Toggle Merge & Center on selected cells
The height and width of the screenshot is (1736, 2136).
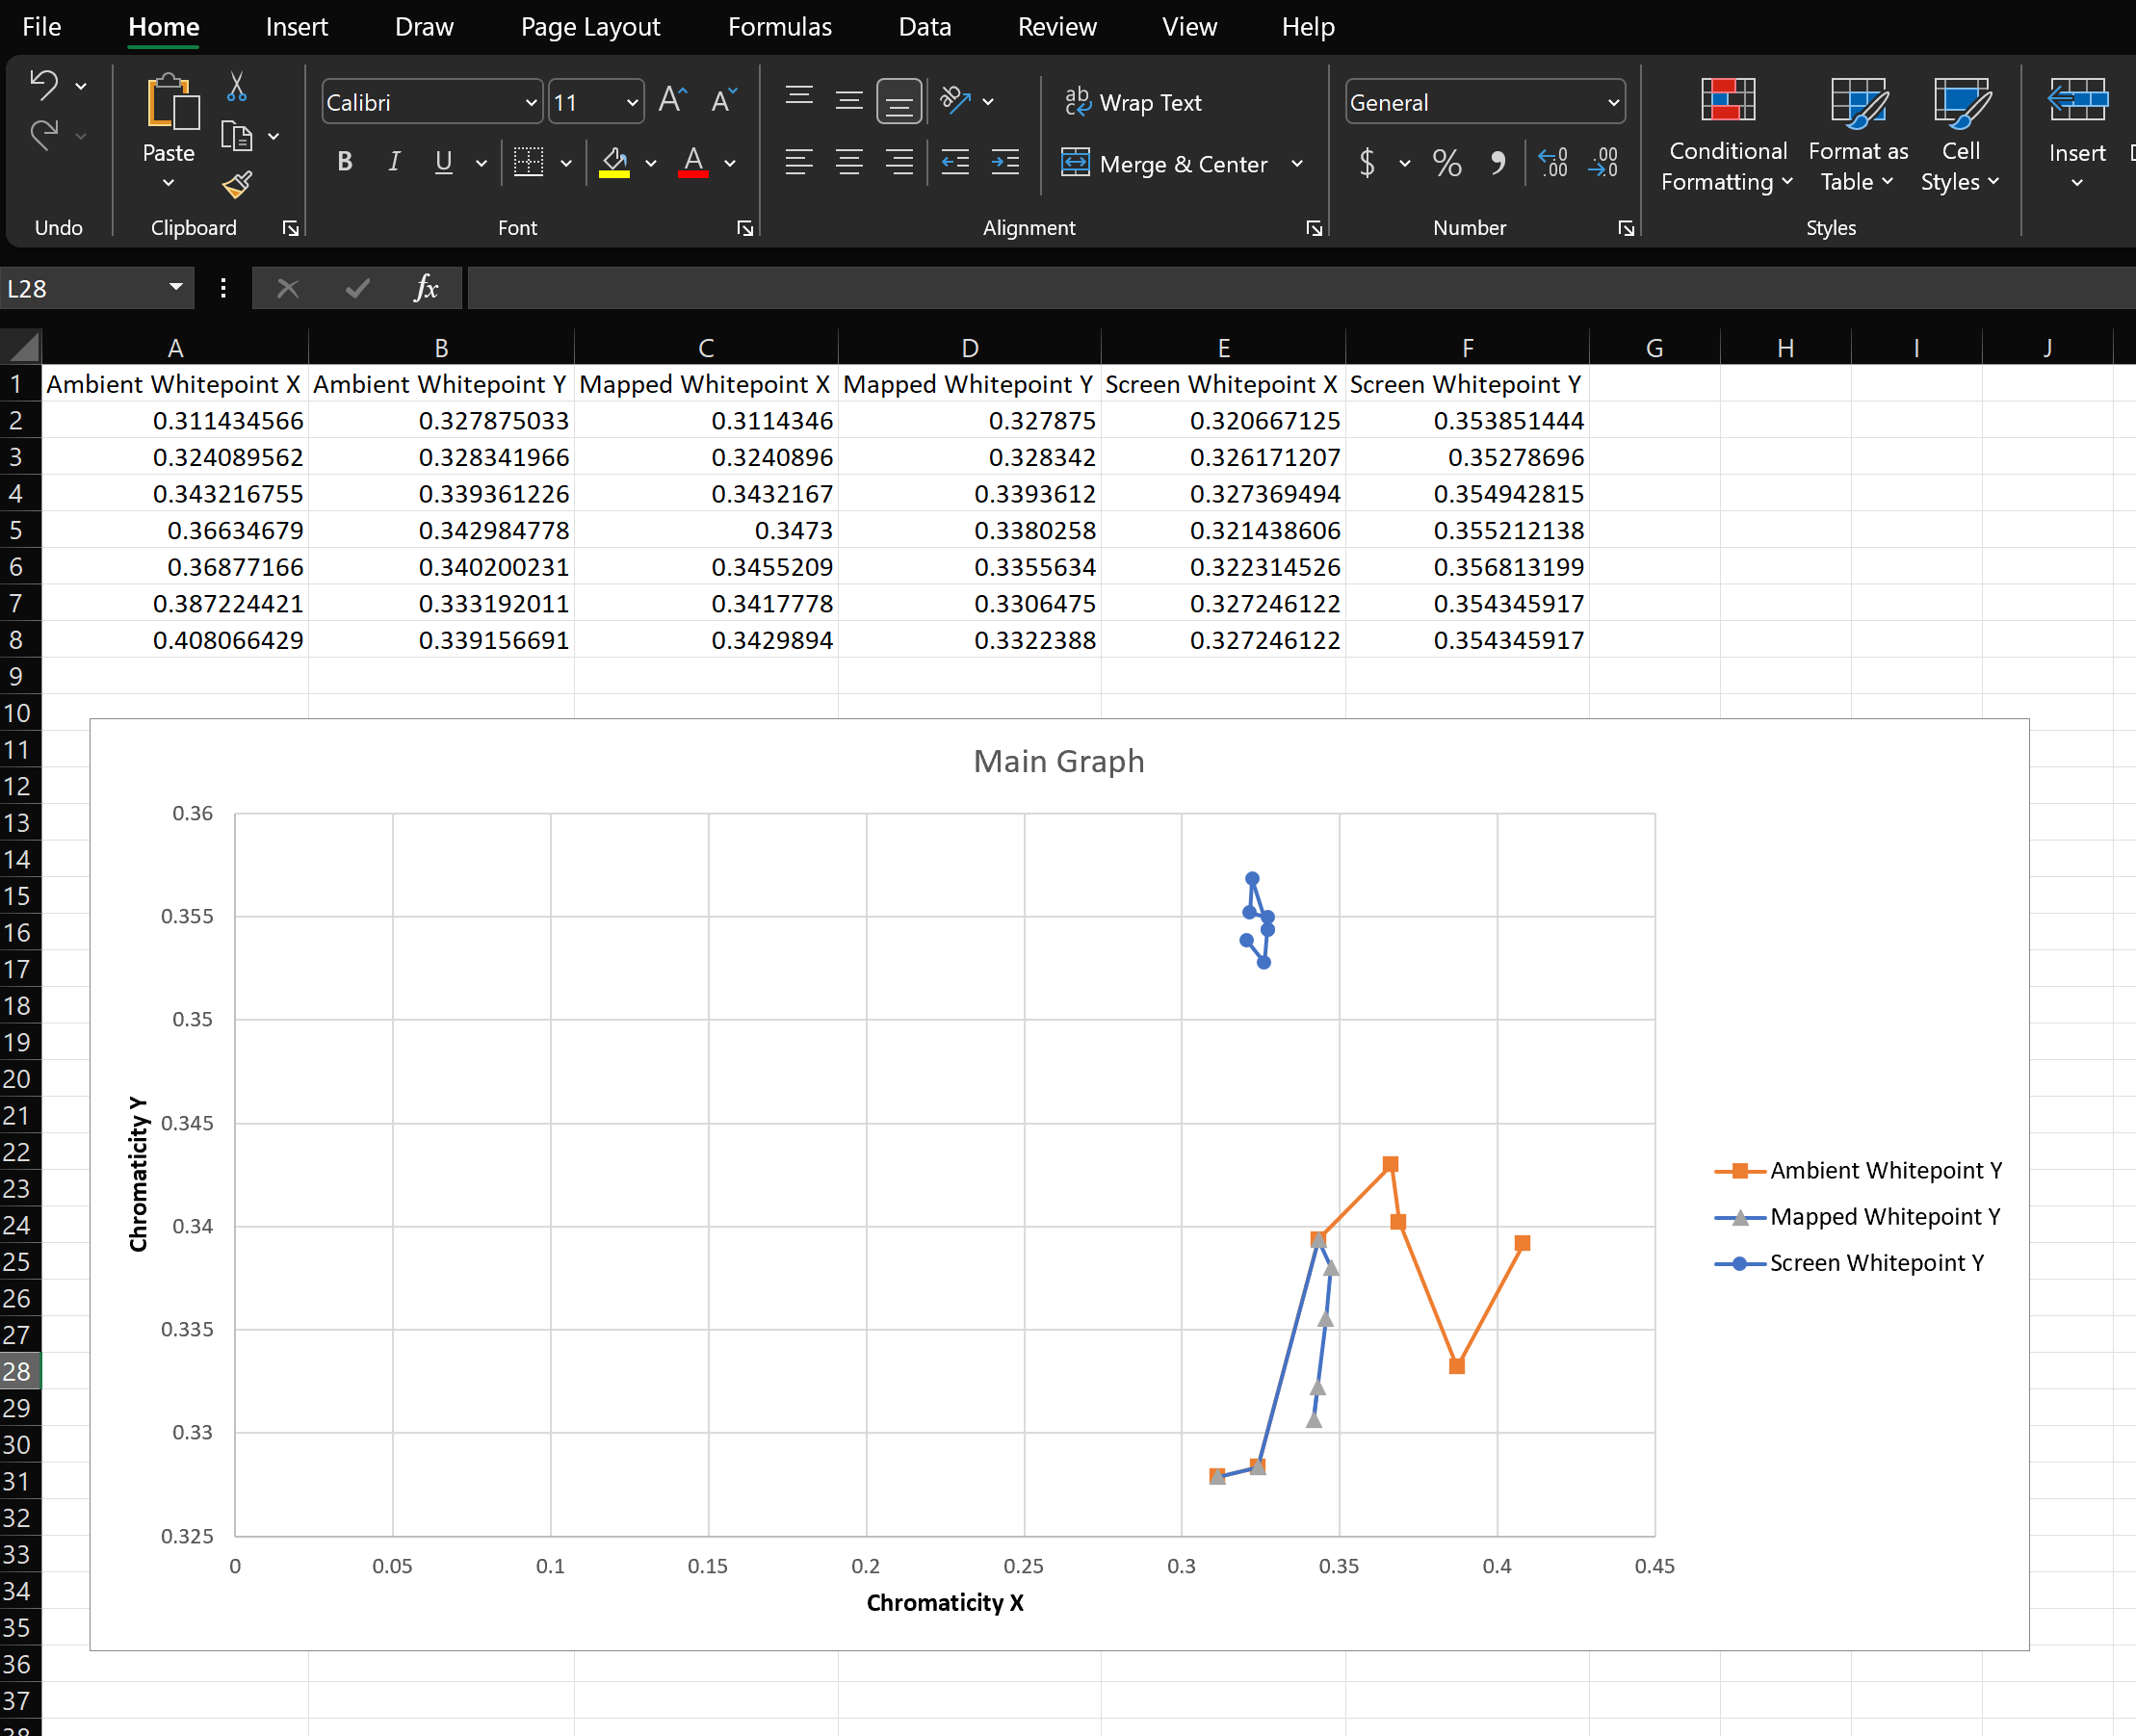[x=1168, y=163]
